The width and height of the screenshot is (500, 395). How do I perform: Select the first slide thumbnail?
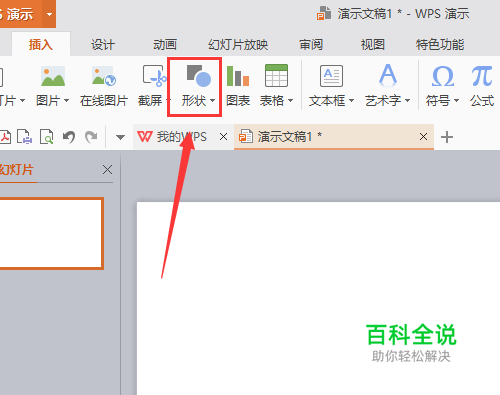pyautogui.click(x=51, y=233)
